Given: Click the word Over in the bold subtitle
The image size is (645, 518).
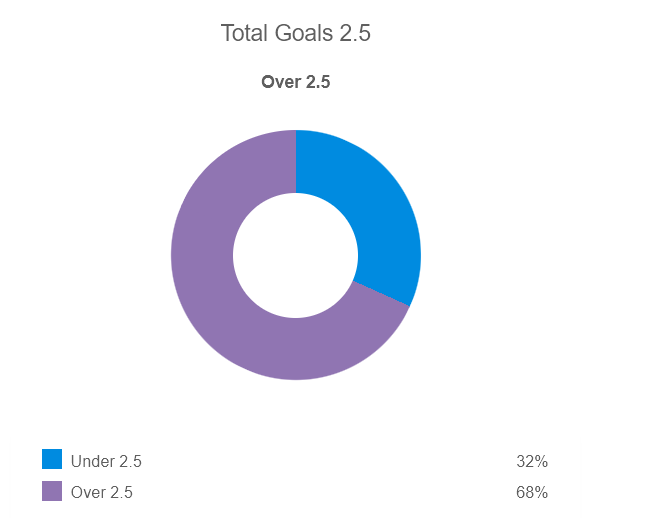Looking at the screenshot, I should coord(280,82).
